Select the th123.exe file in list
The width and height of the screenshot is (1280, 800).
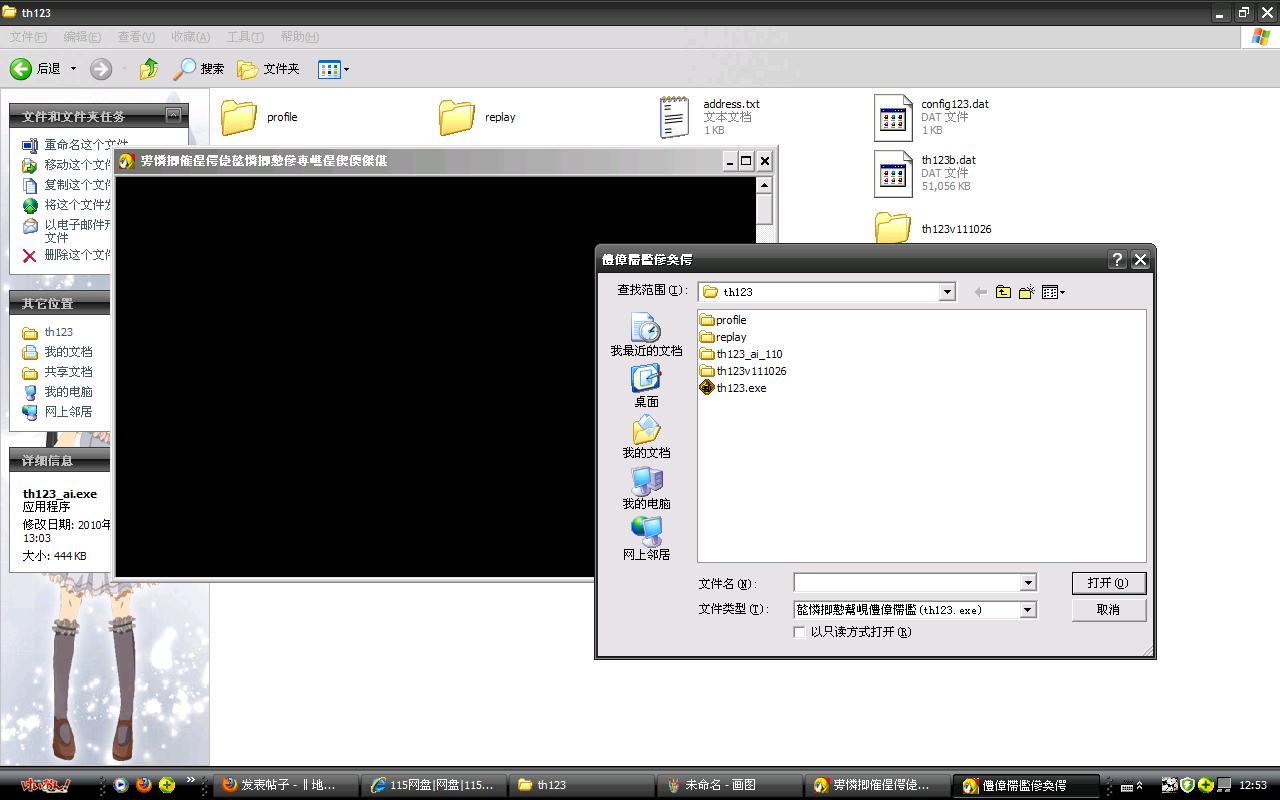pos(740,388)
